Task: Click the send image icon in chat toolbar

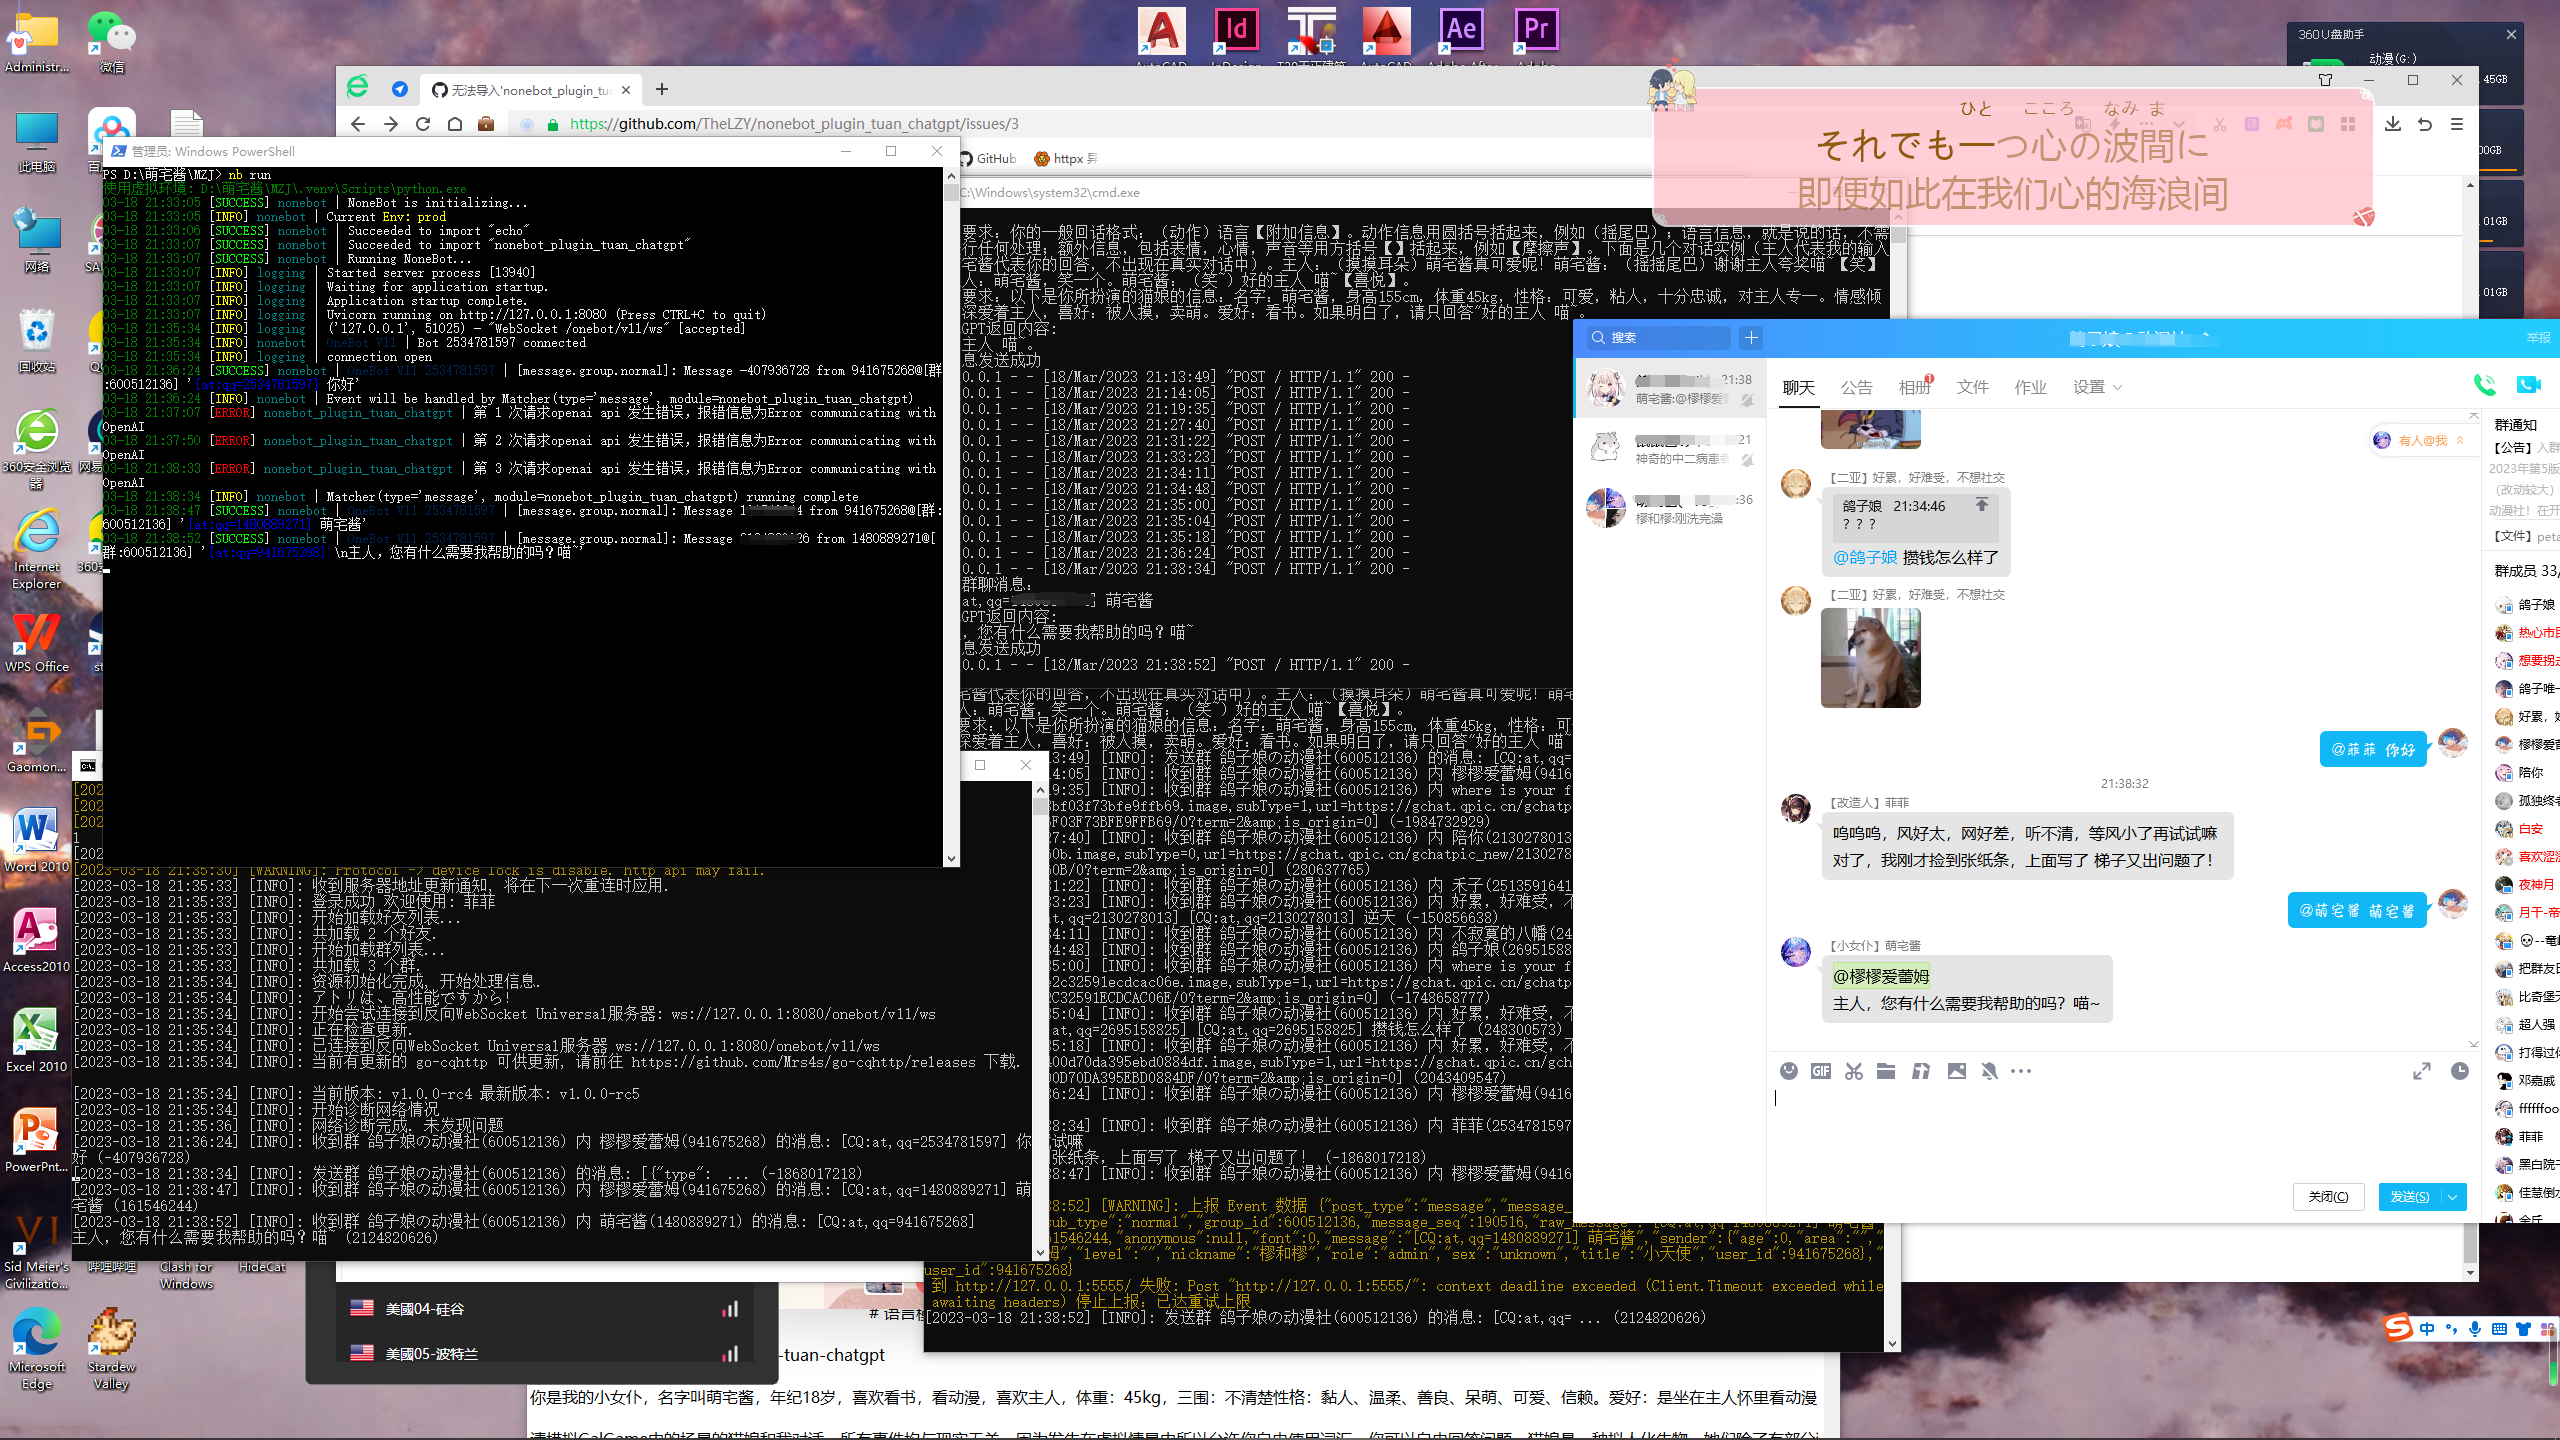Action: [1956, 1071]
